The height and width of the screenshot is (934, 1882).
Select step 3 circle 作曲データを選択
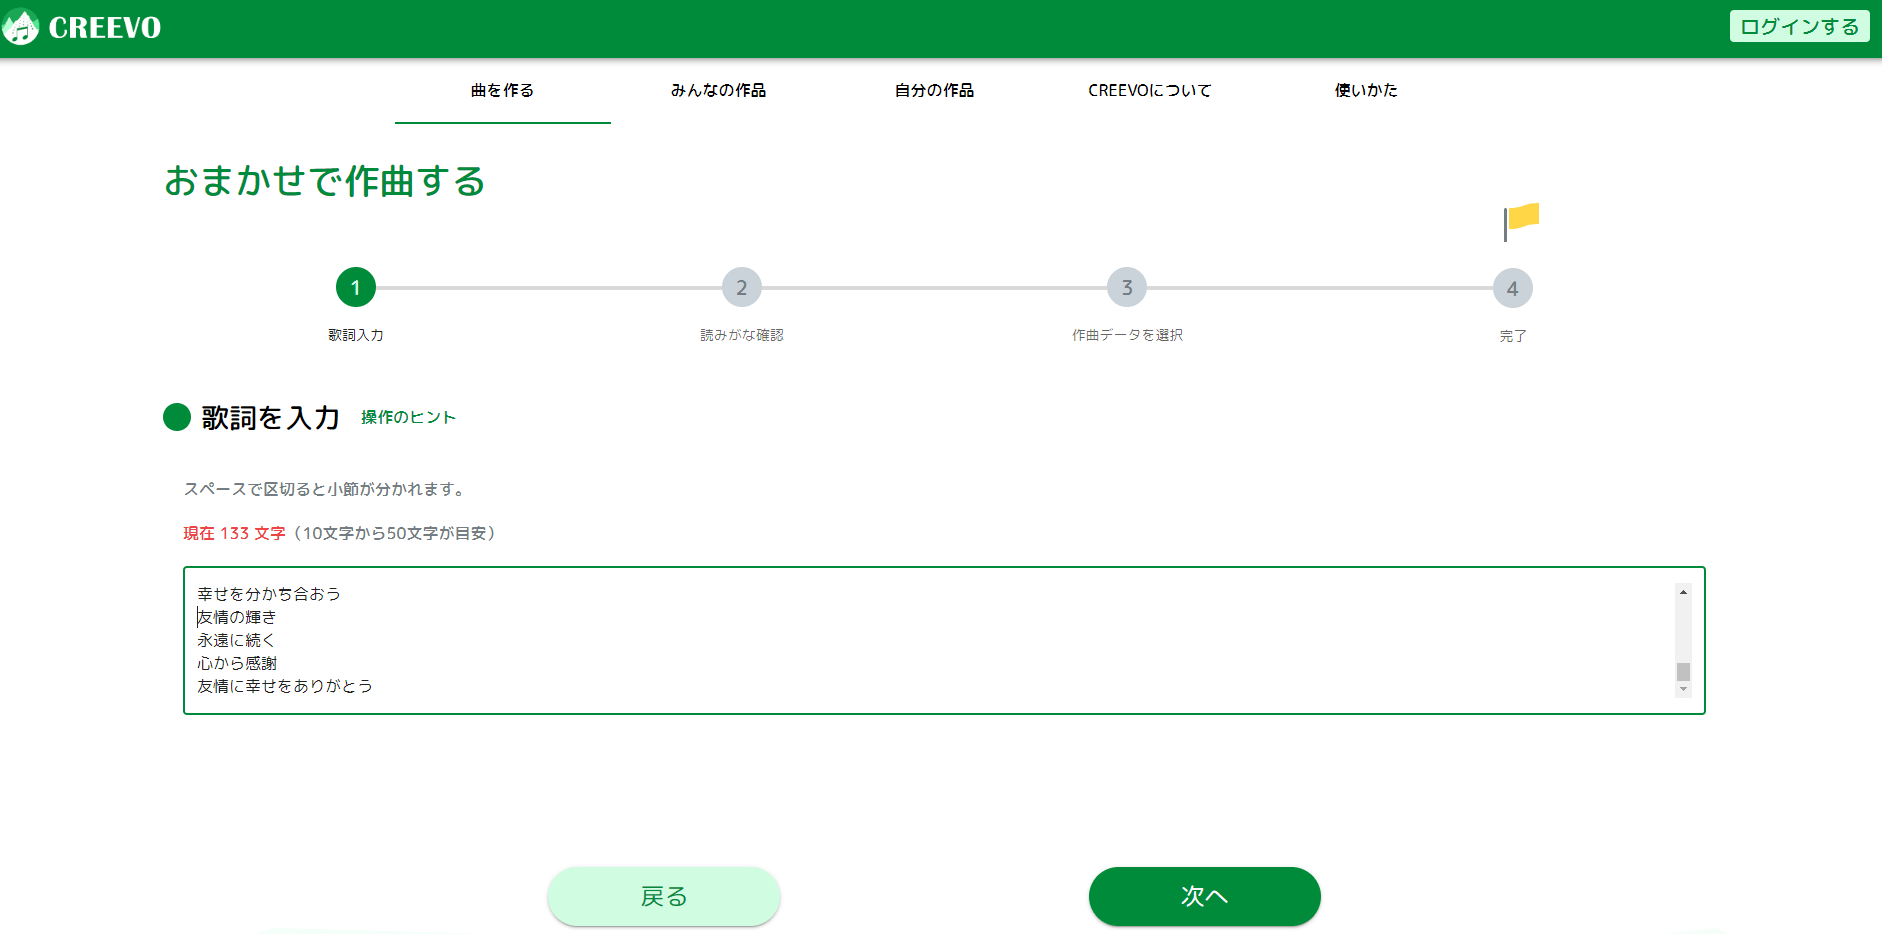(x=1127, y=288)
